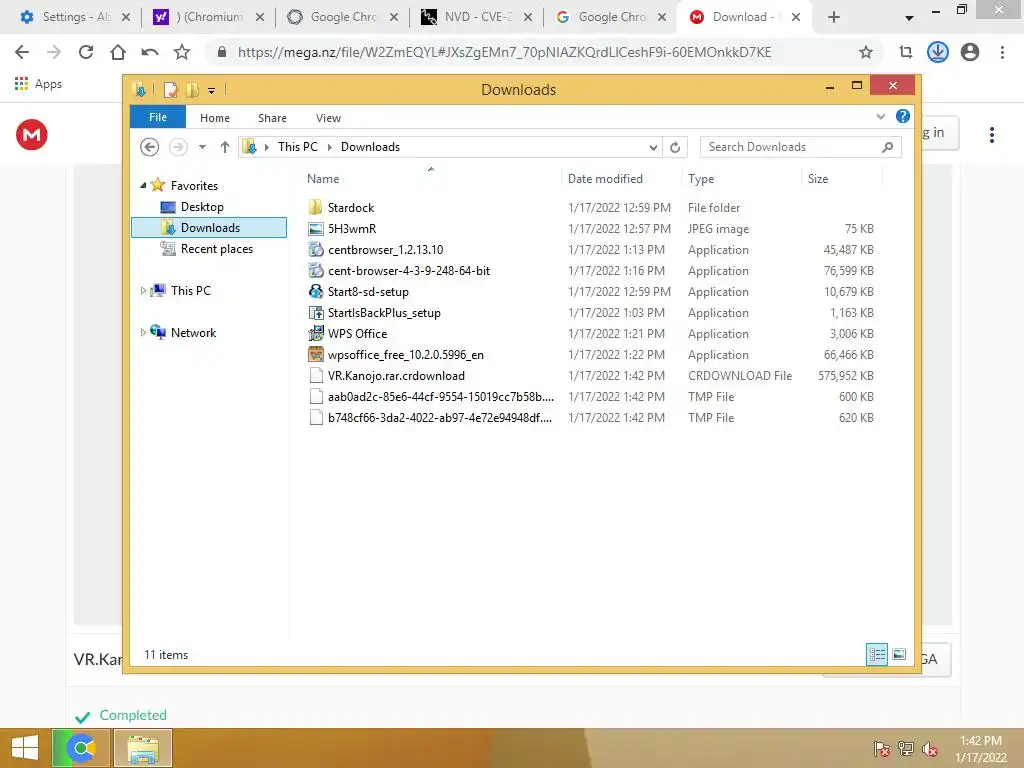
Task: Open address bar history dropdown
Action: 653,148
